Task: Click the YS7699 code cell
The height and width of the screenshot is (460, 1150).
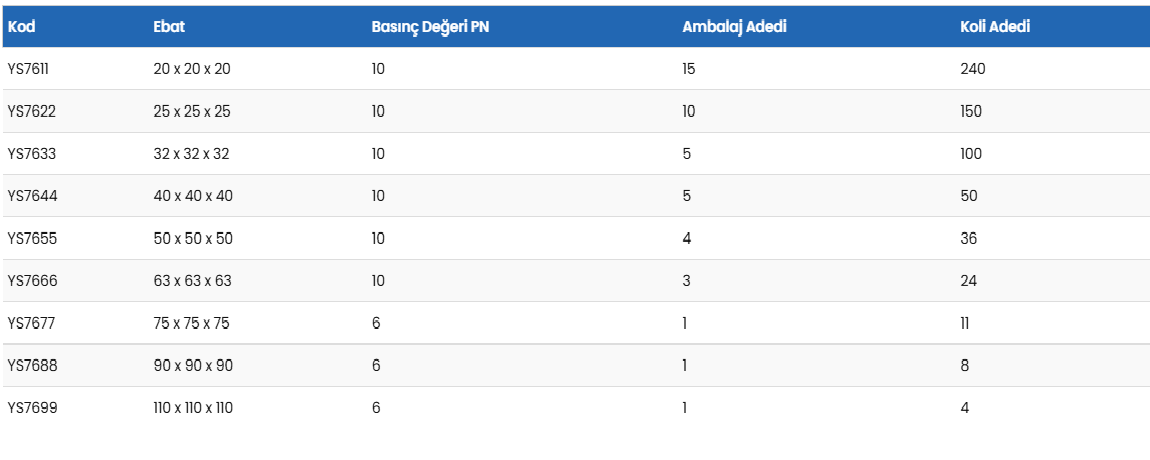Action: 32,408
